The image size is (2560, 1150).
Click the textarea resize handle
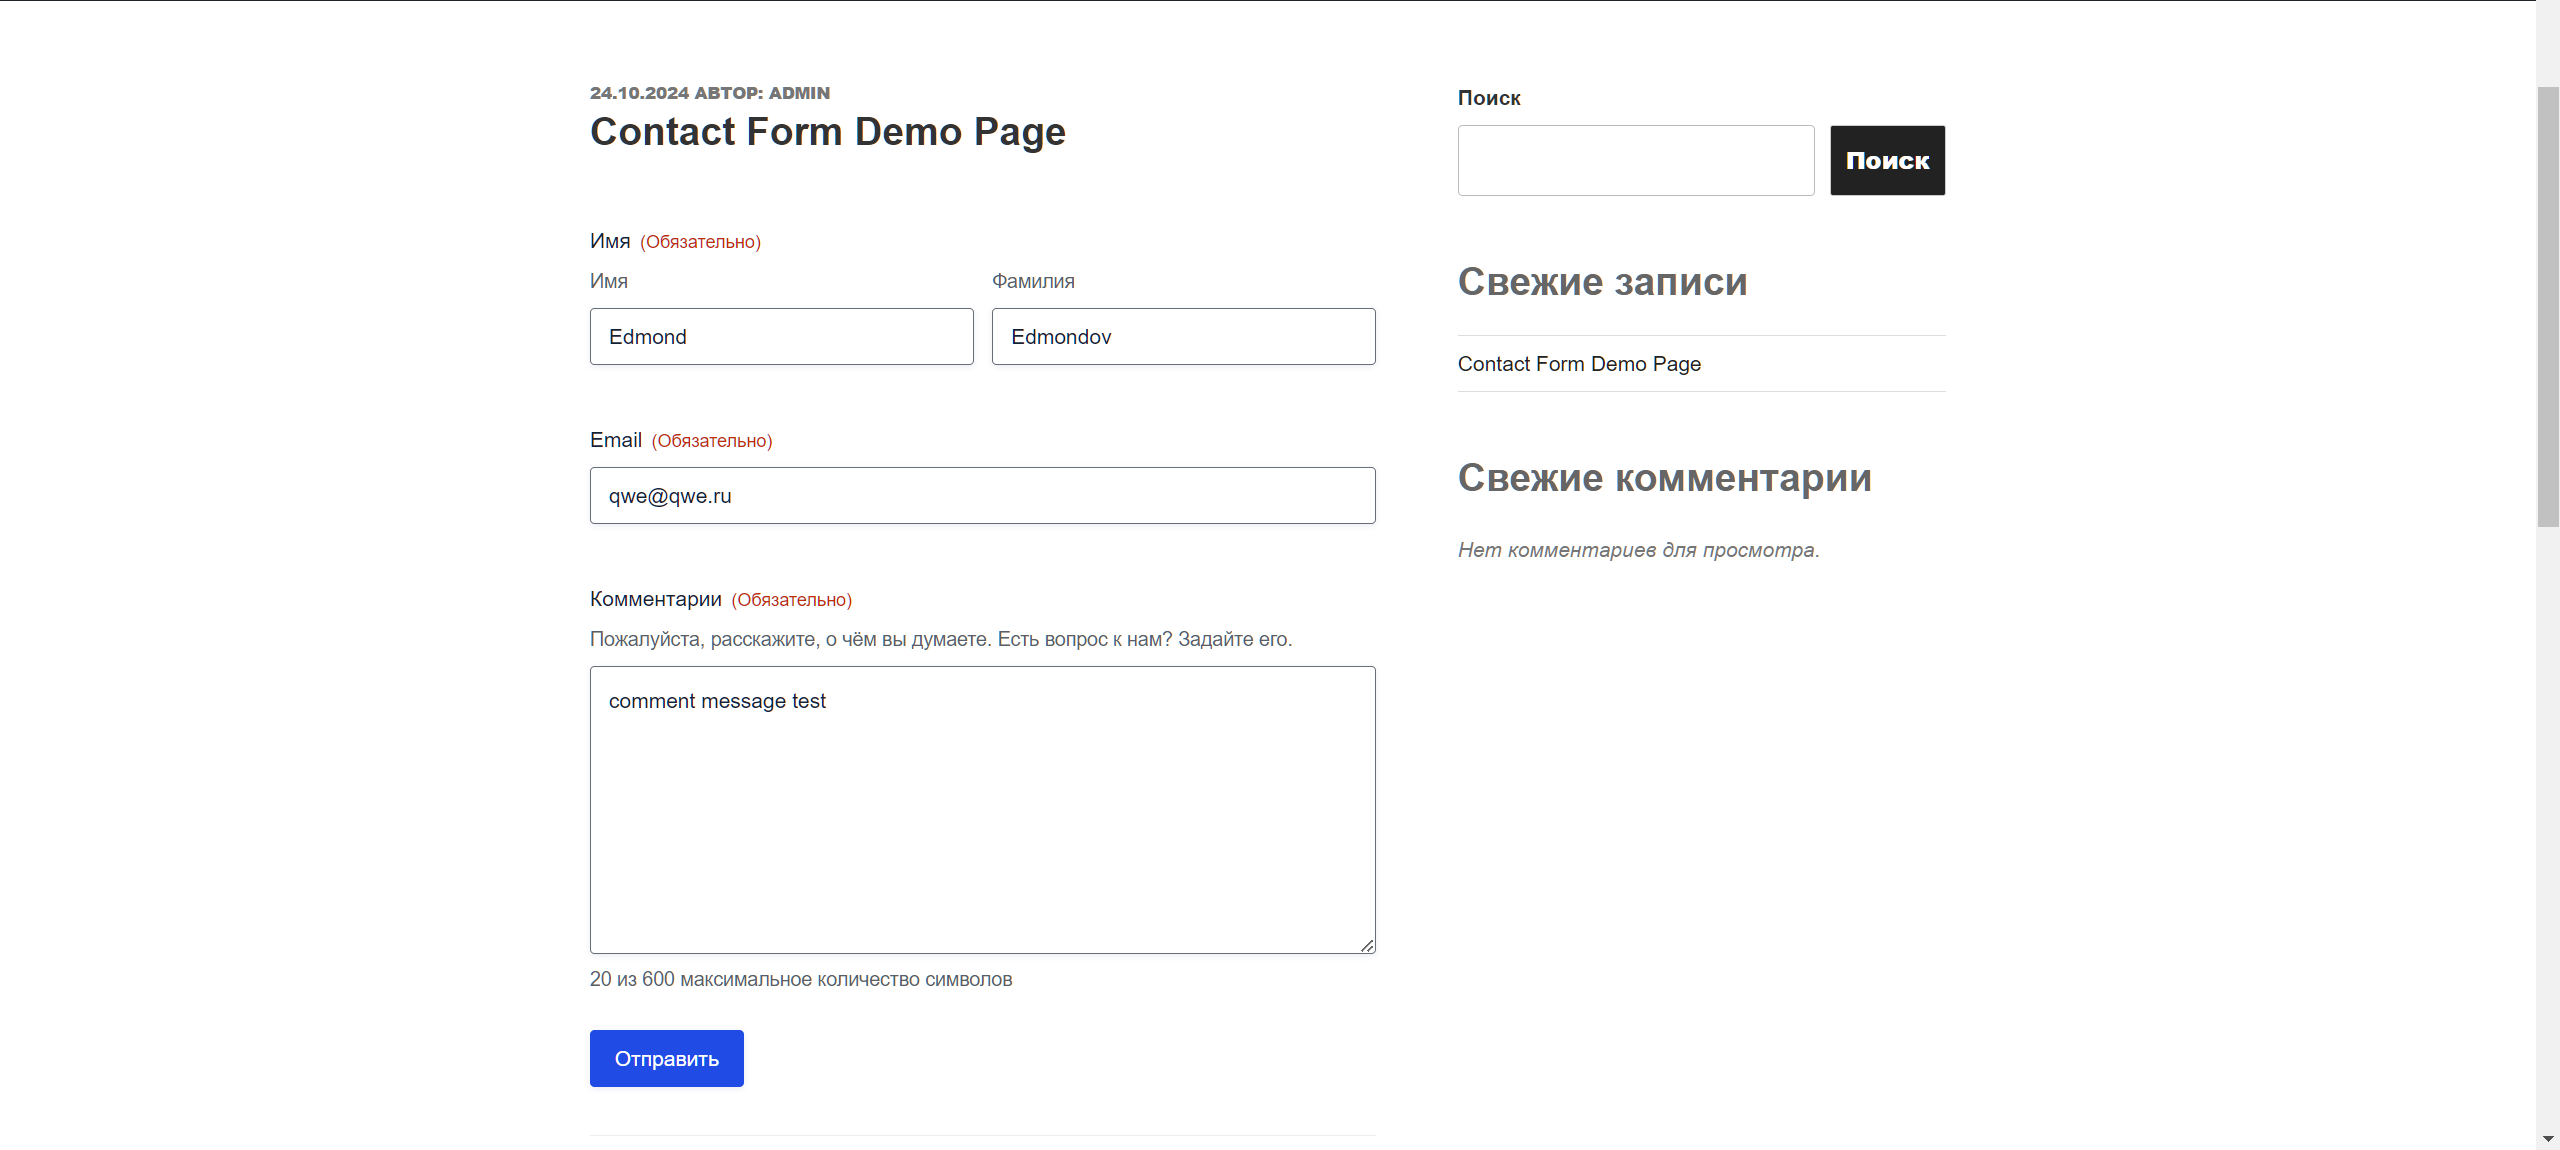click(x=1366, y=944)
